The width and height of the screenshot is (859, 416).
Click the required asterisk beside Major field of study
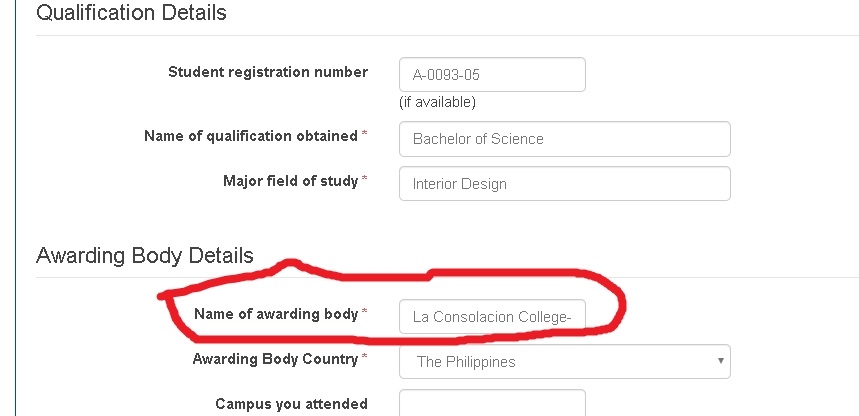[x=365, y=181]
